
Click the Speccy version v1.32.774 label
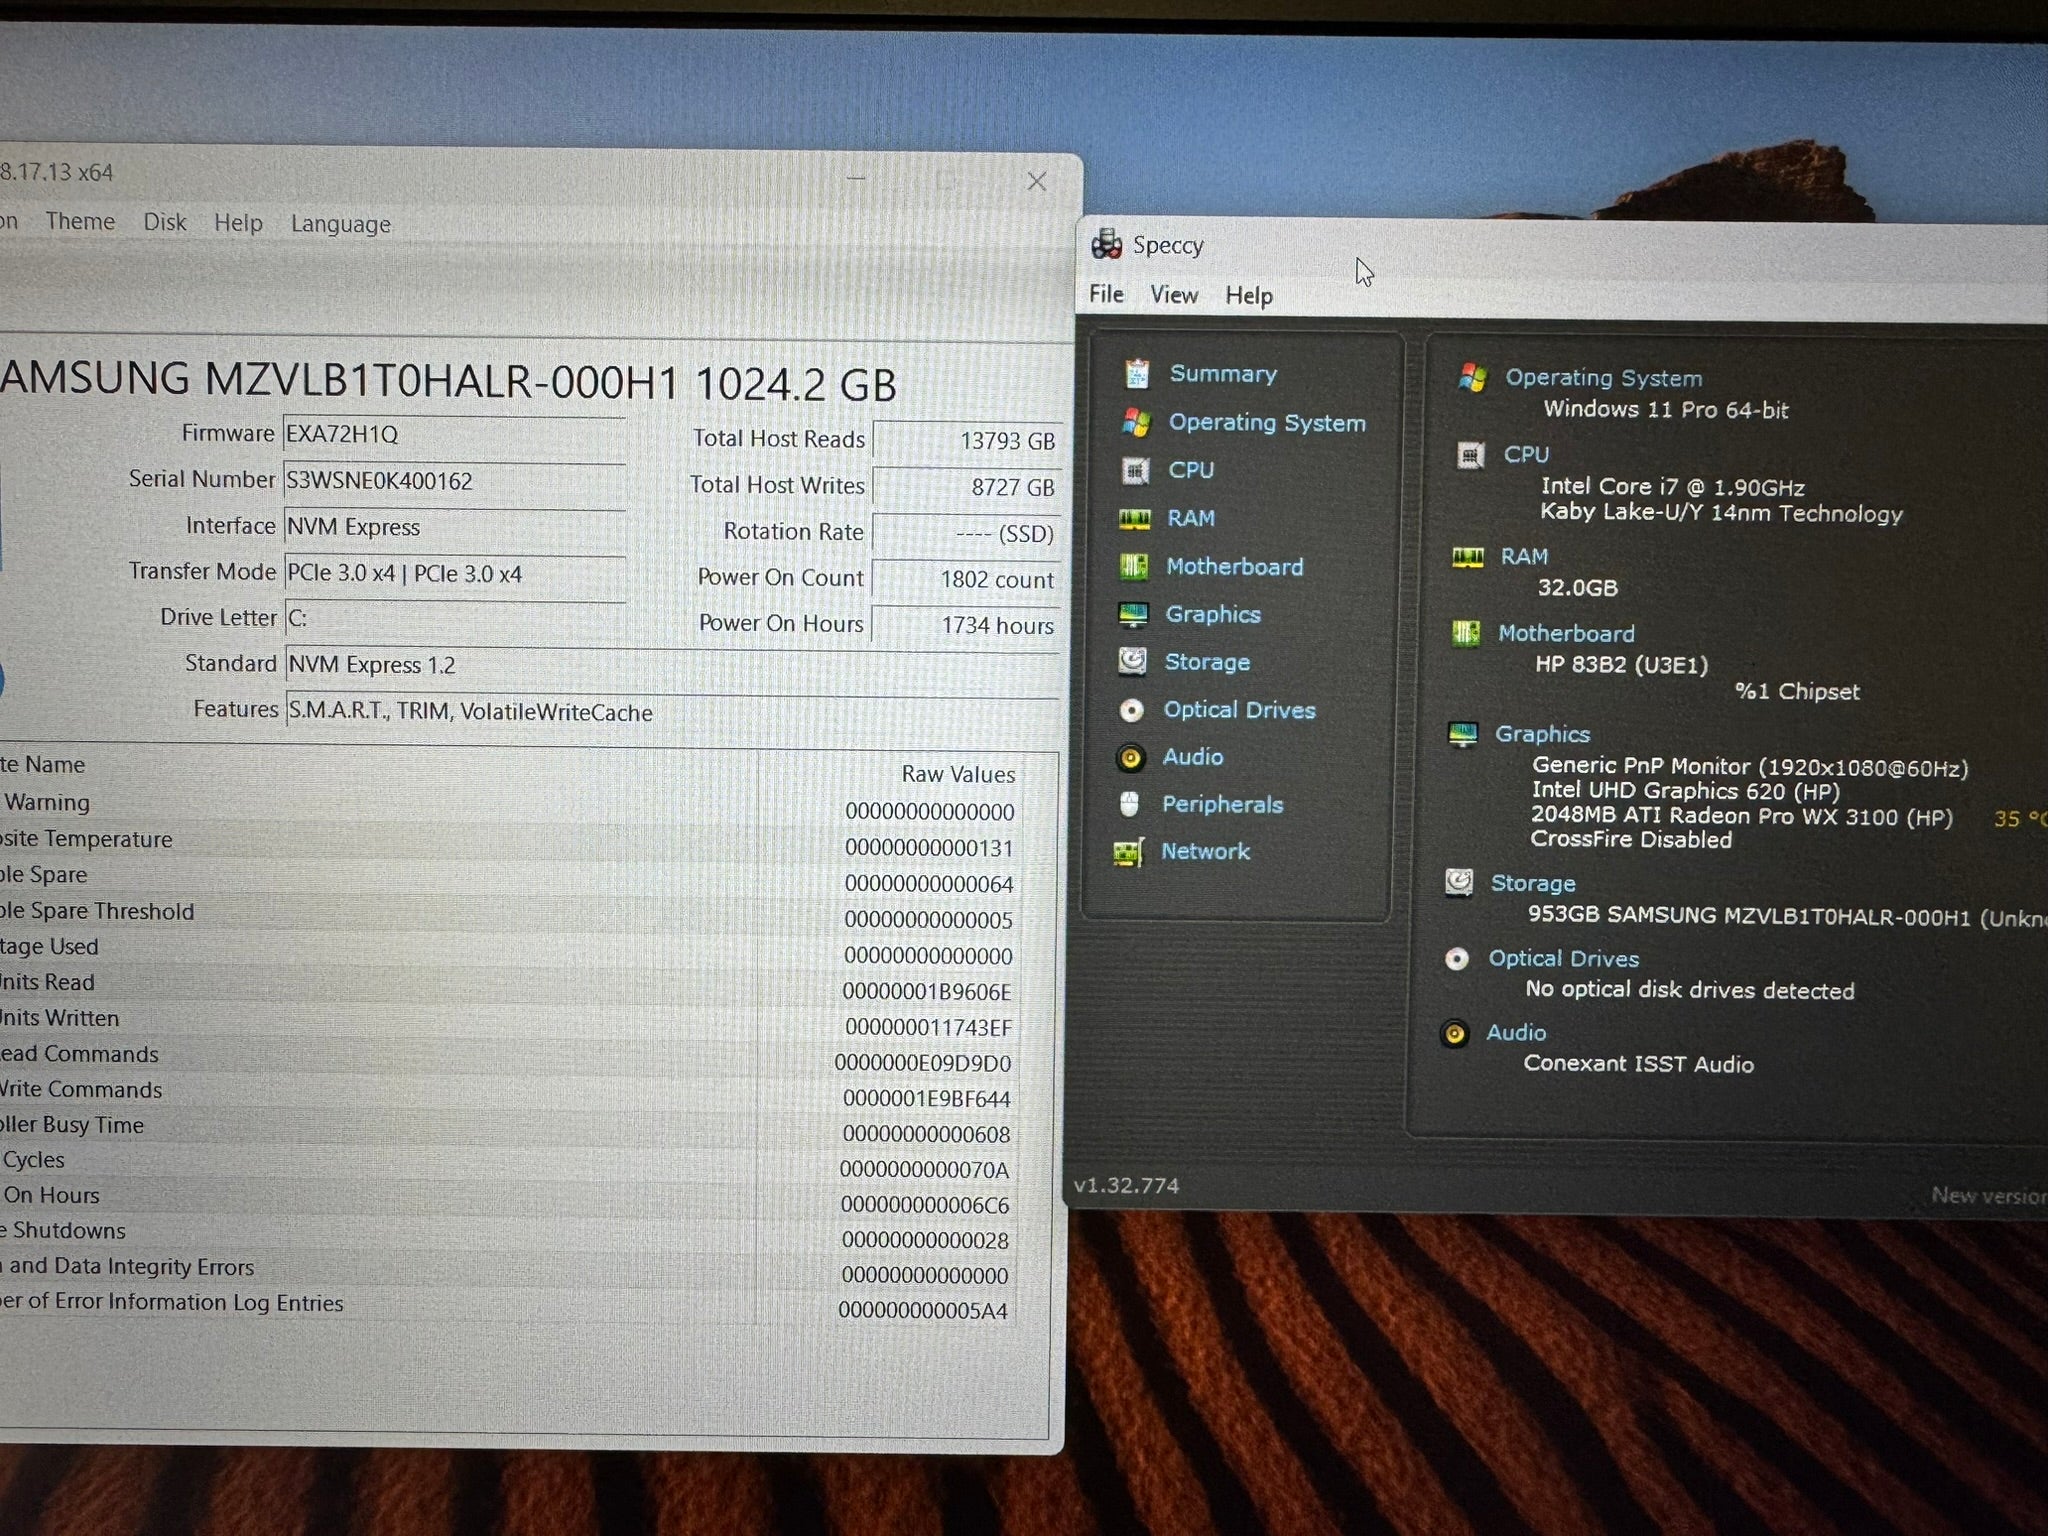click(x=1127, y=1186)
